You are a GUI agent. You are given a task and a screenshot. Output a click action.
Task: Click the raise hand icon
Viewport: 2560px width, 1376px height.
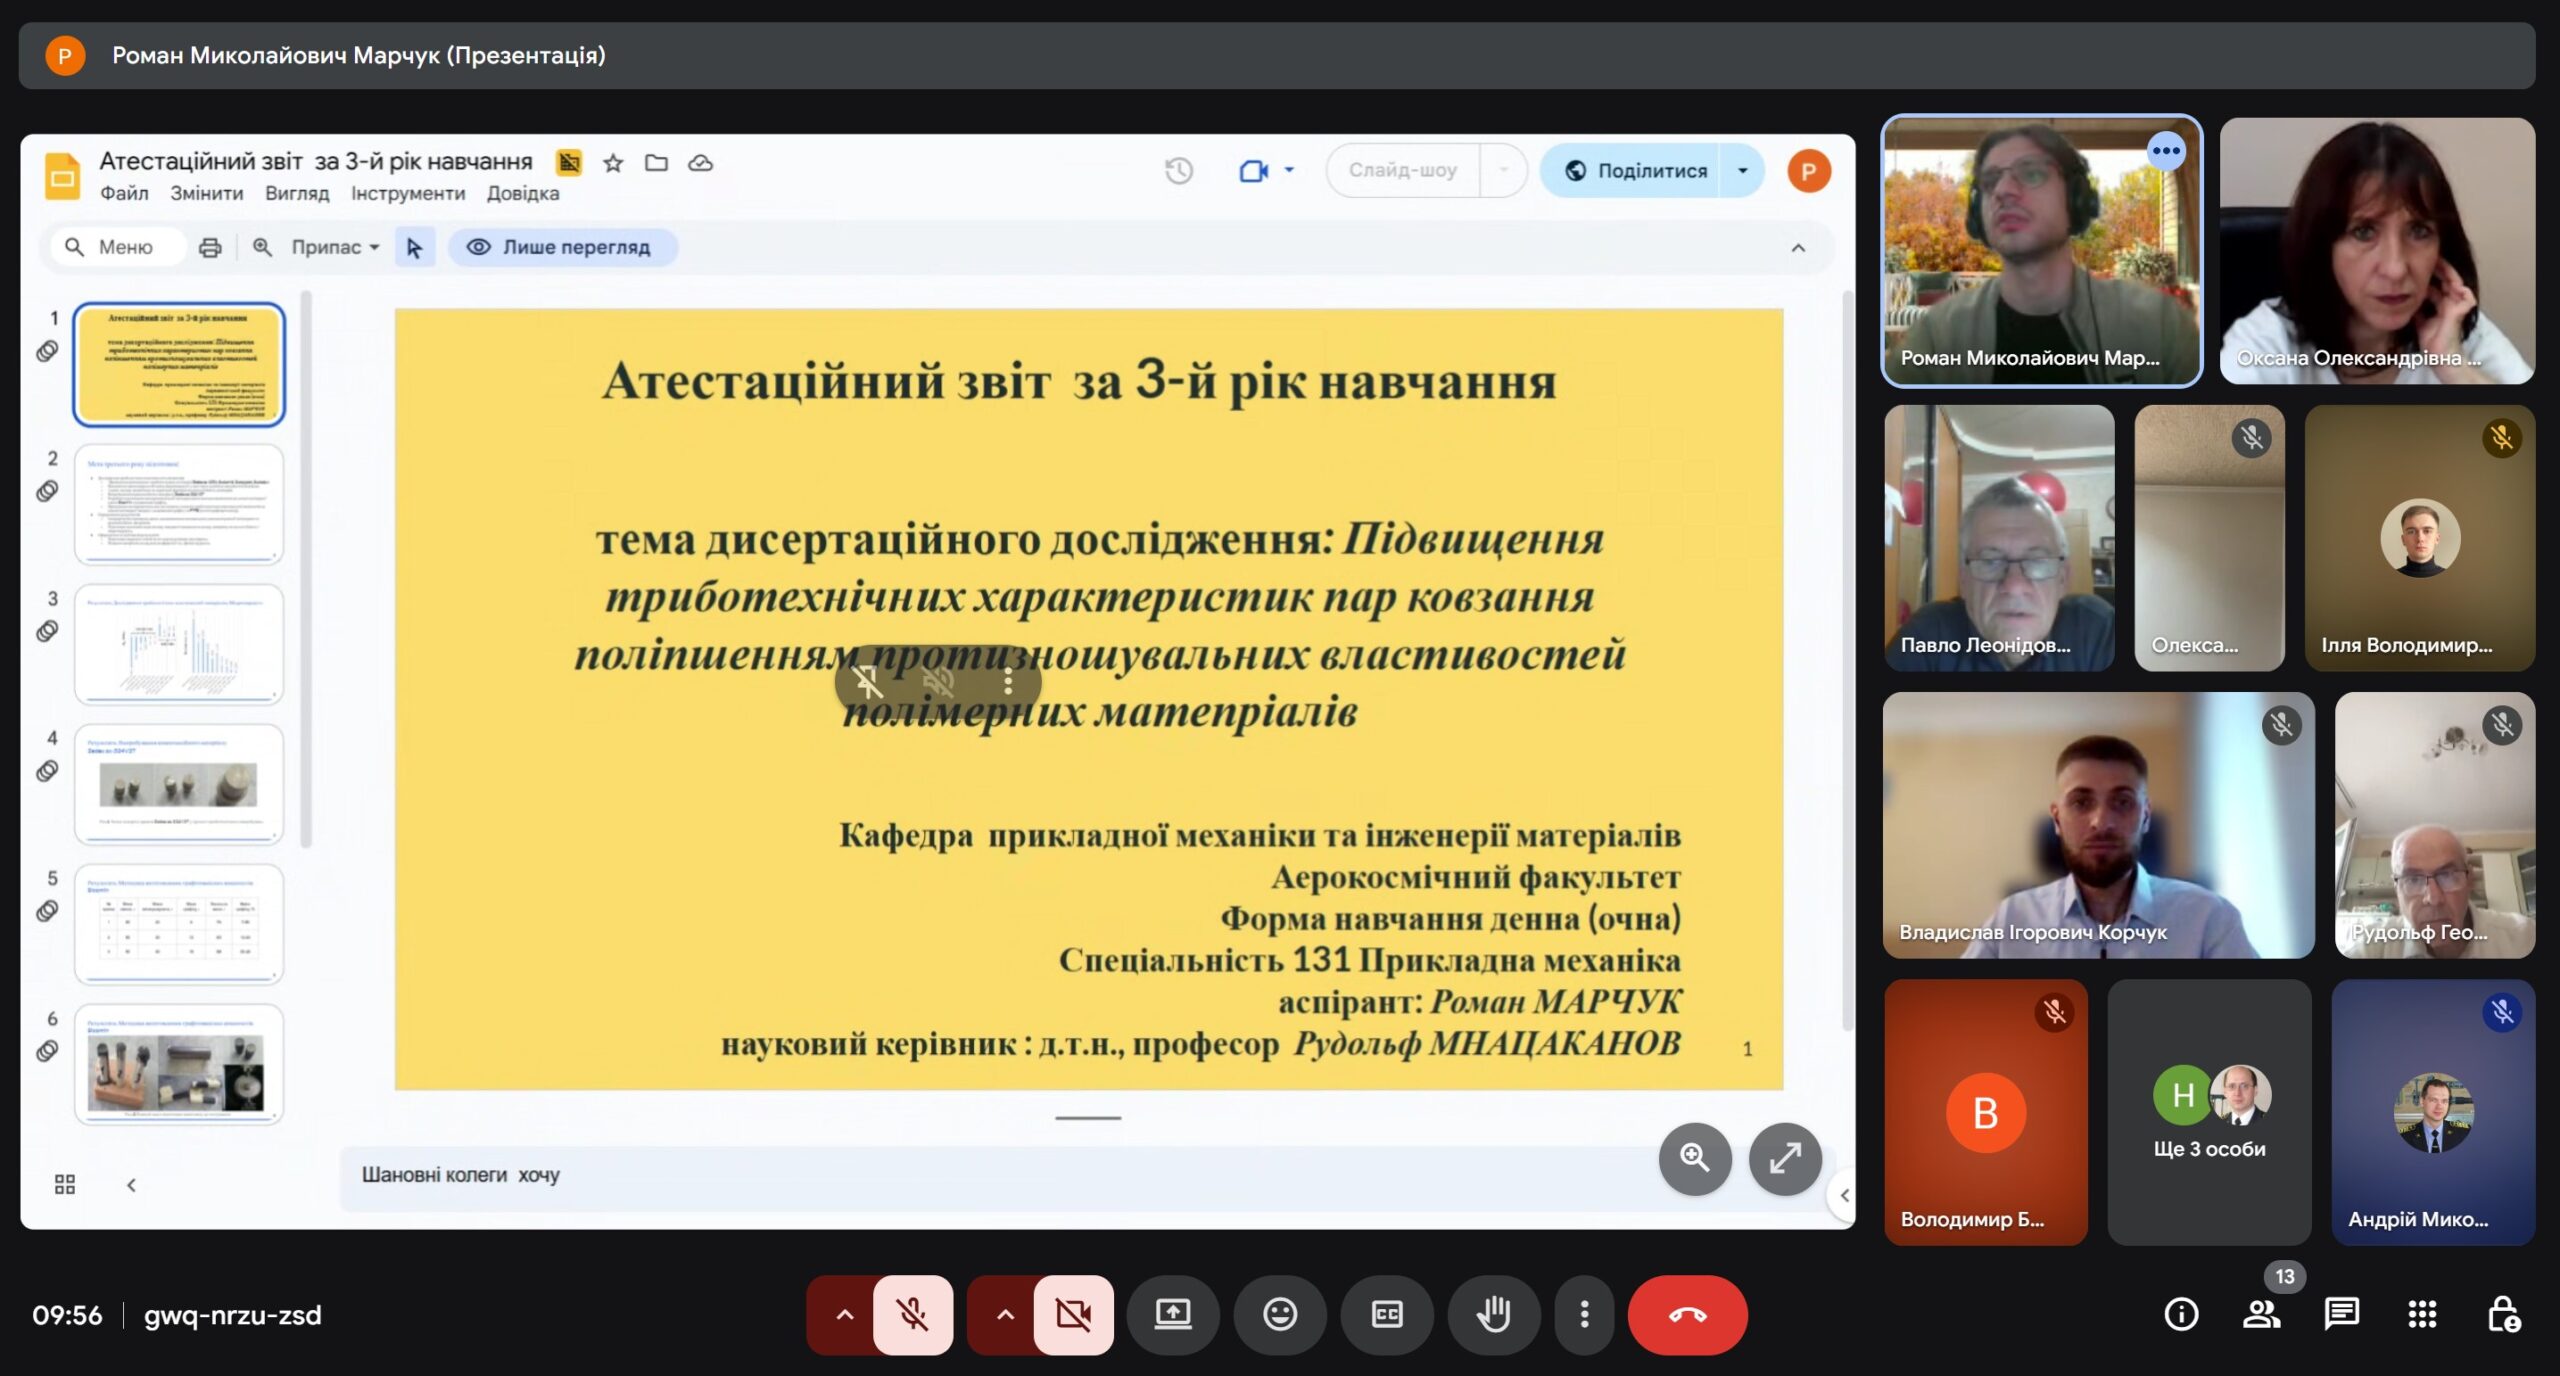coord(1493,1314)
